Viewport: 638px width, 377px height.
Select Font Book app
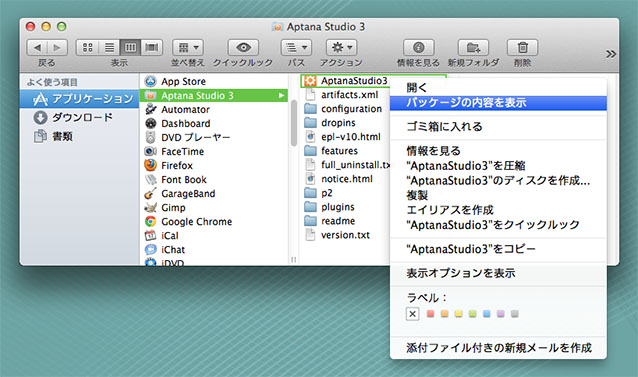tap(214, 179)
